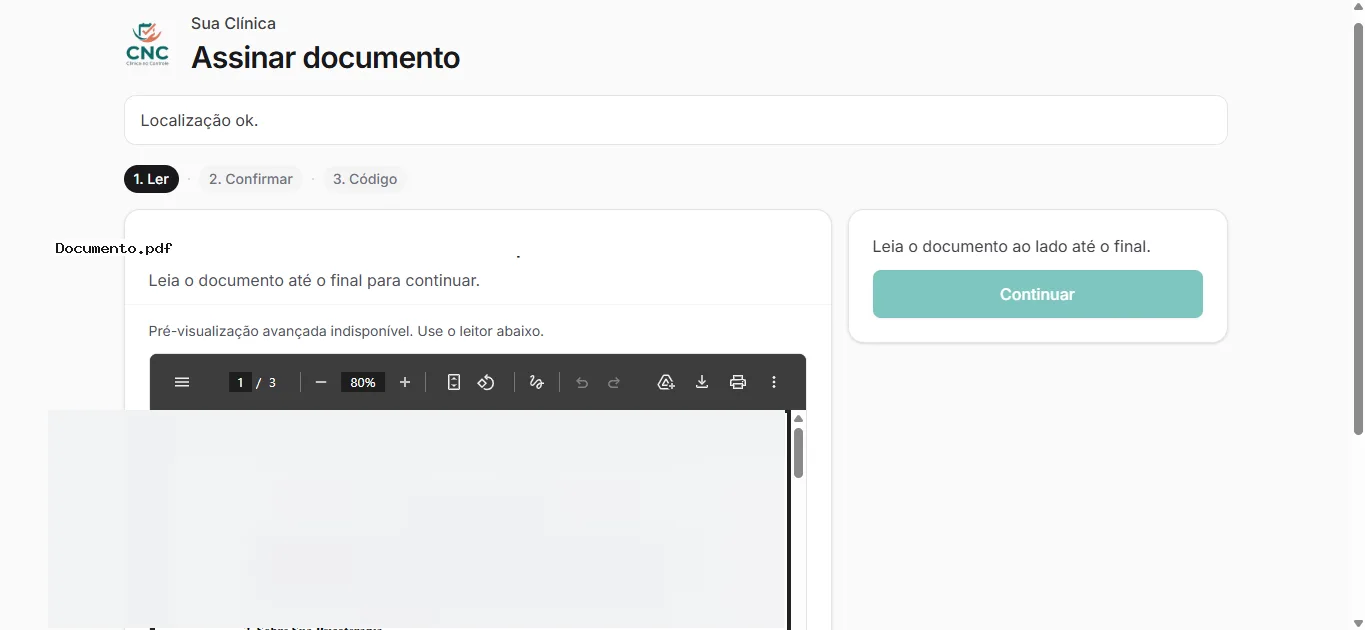The image size is (1365, 630).
Task: Select the draw annotation tool icon
Action: [537, 382]
